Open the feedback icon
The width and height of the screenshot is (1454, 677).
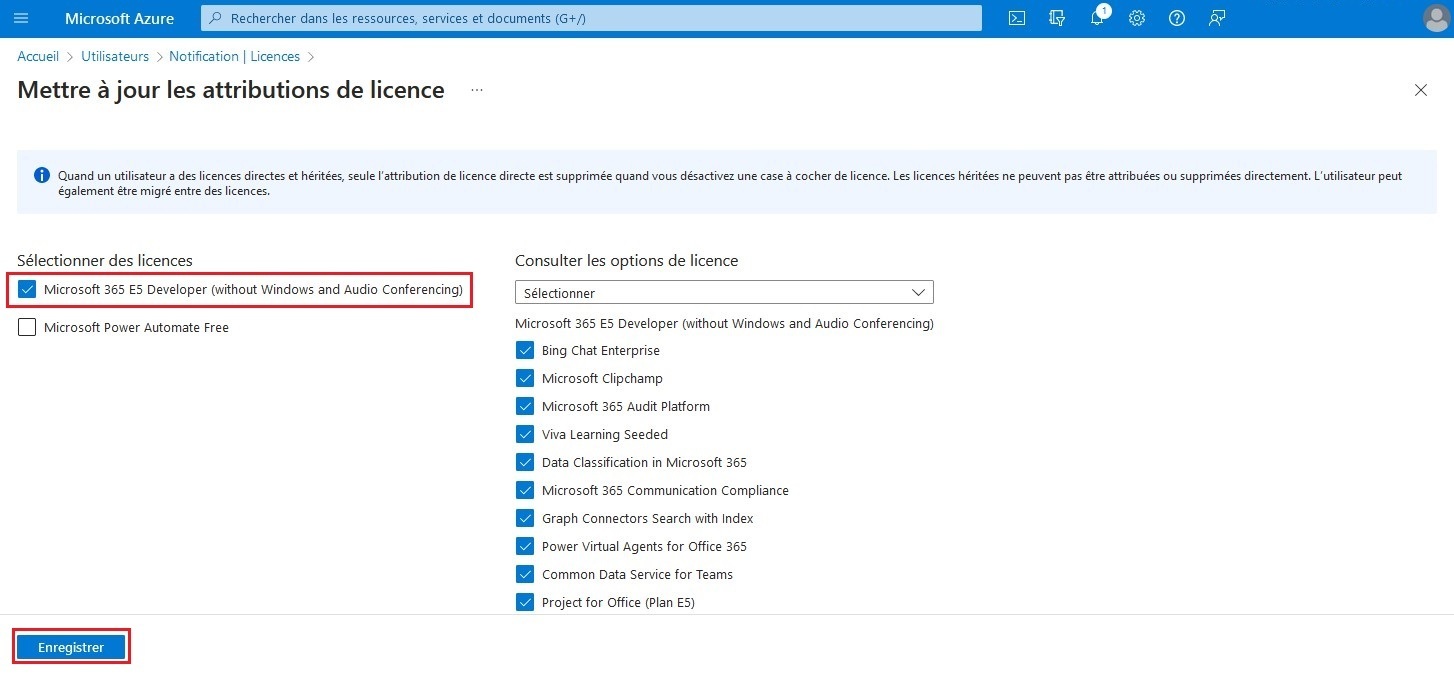(1217, 18)
